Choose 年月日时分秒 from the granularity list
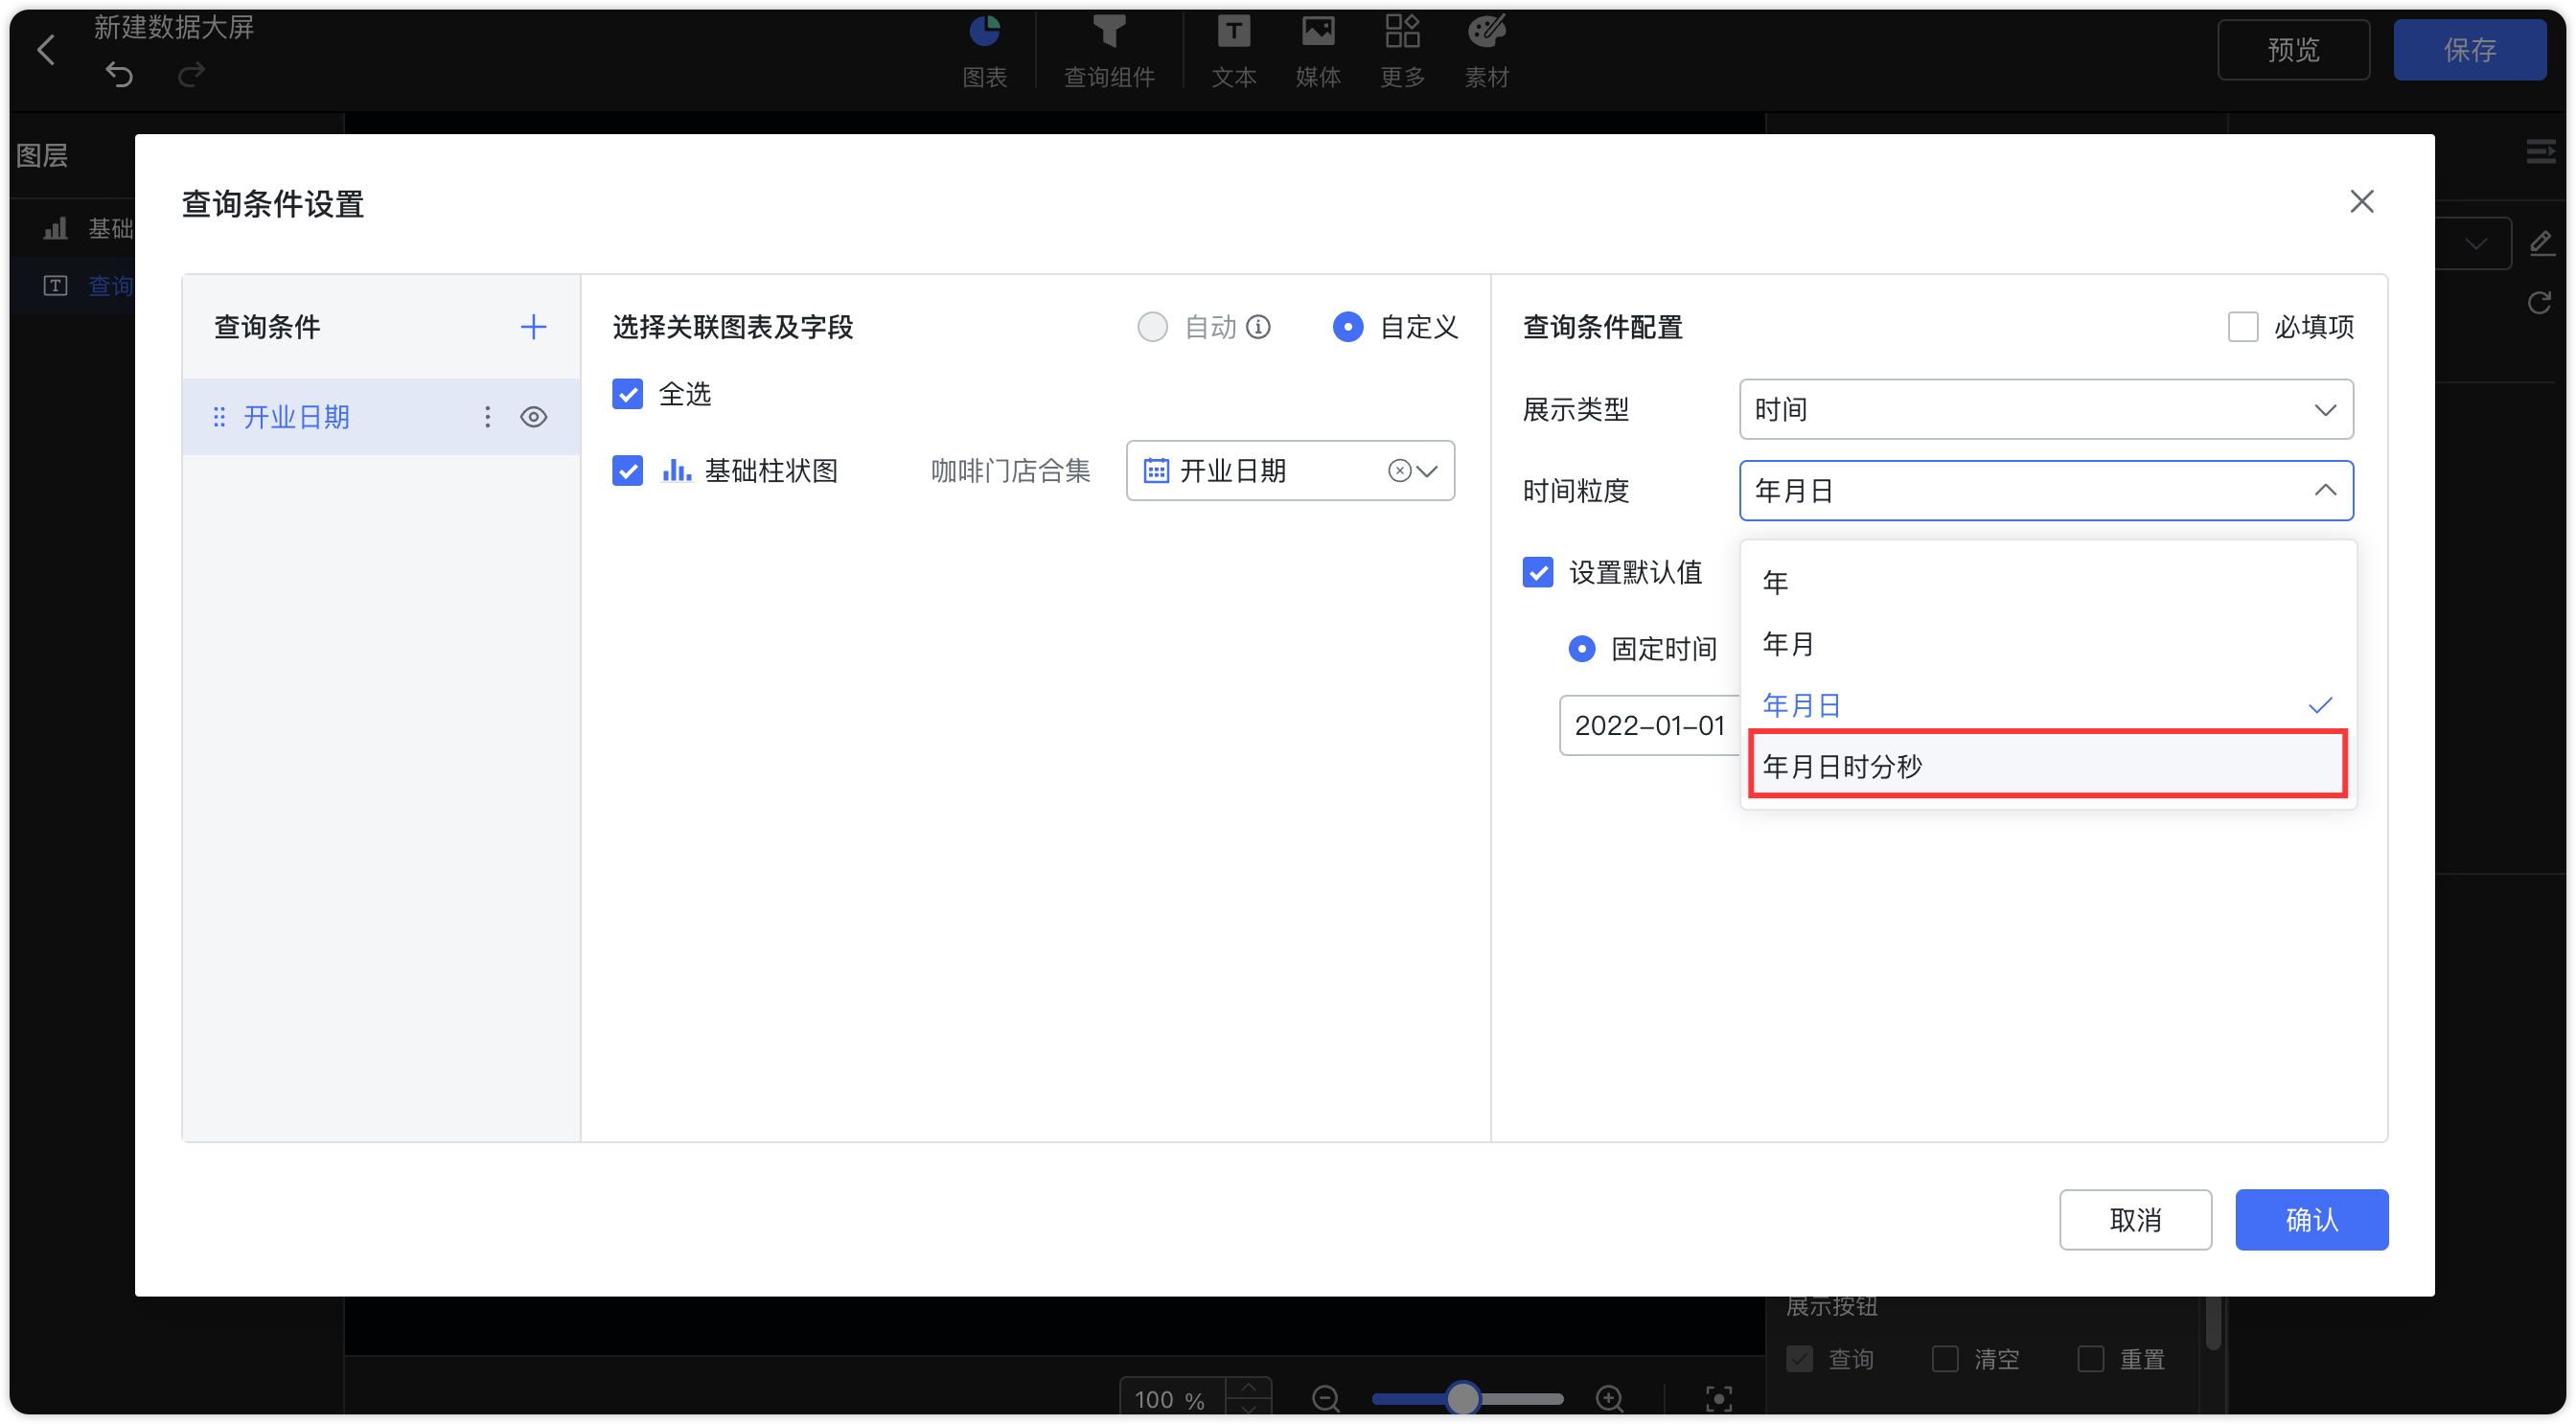2576x1424 pixels. (x=2047, y=766)
